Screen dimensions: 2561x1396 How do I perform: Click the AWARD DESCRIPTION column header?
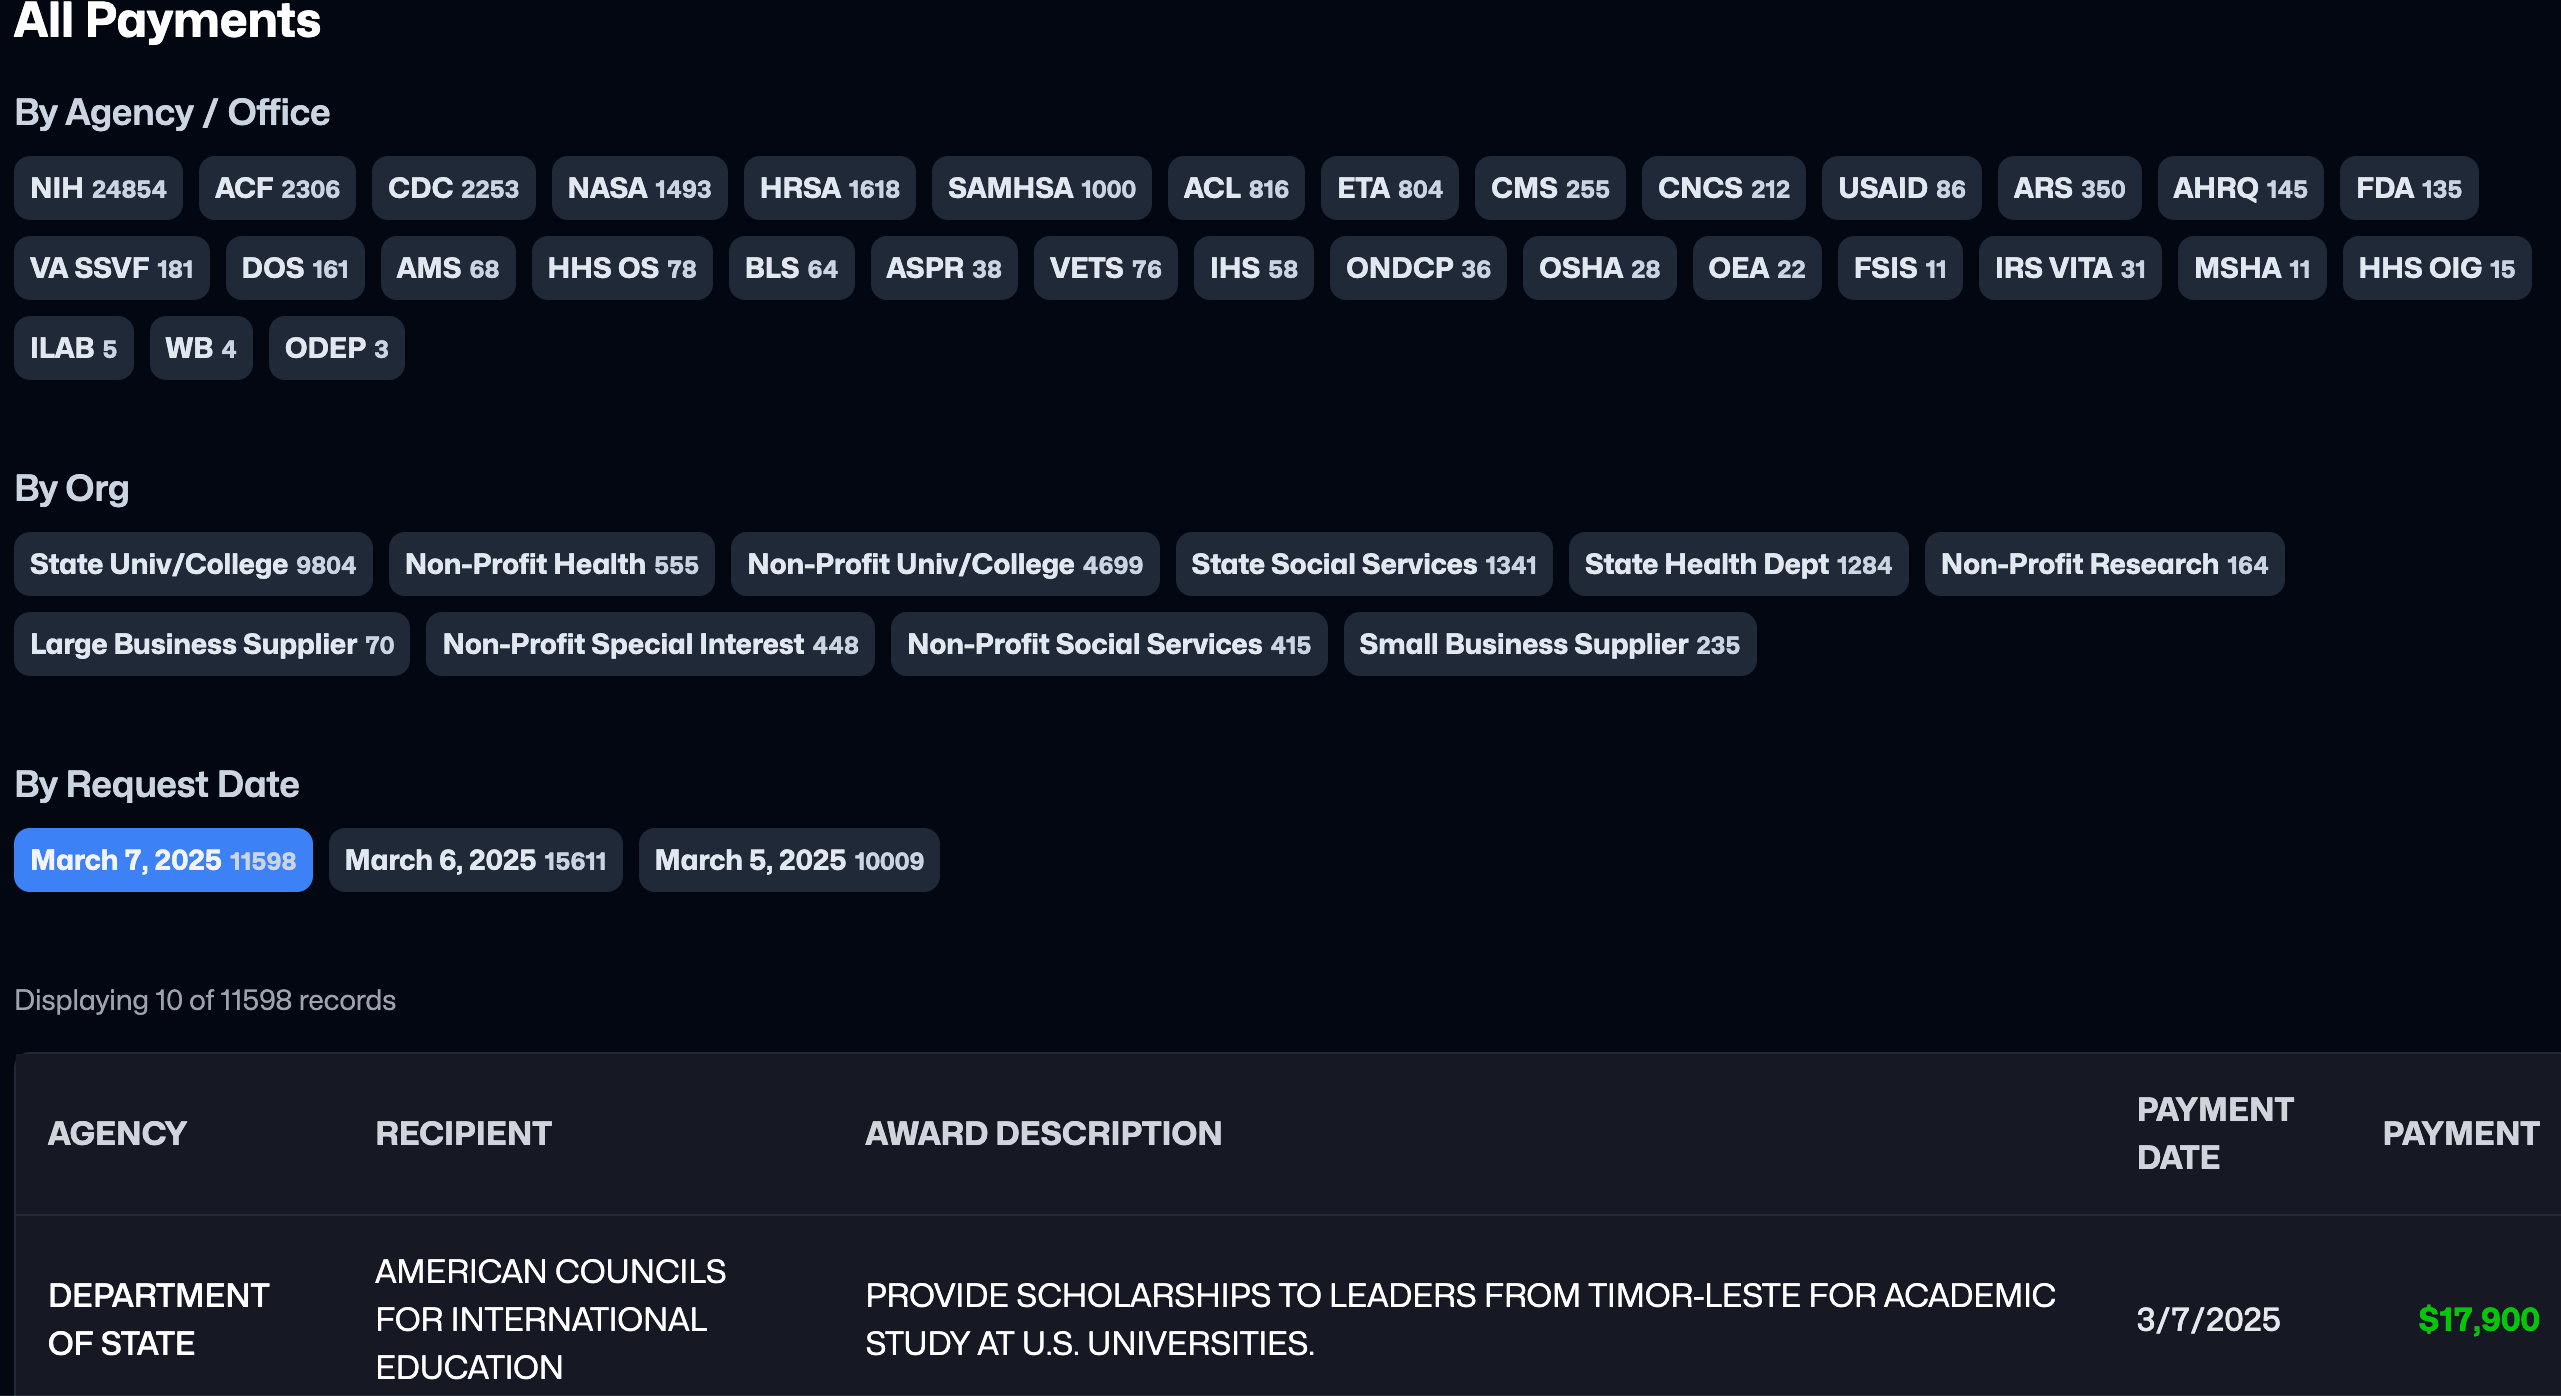[x=1043, y=1133]
